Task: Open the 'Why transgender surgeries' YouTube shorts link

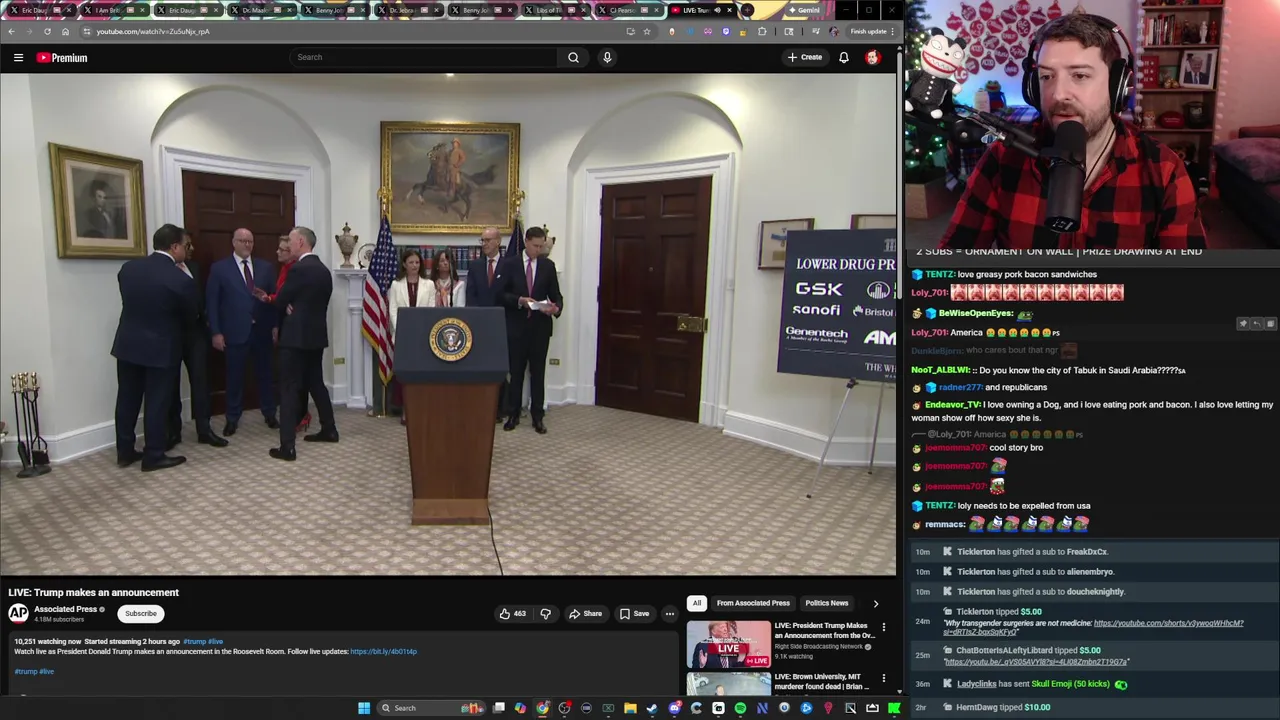Action: pyautogui.click(x=1093, y=627)
